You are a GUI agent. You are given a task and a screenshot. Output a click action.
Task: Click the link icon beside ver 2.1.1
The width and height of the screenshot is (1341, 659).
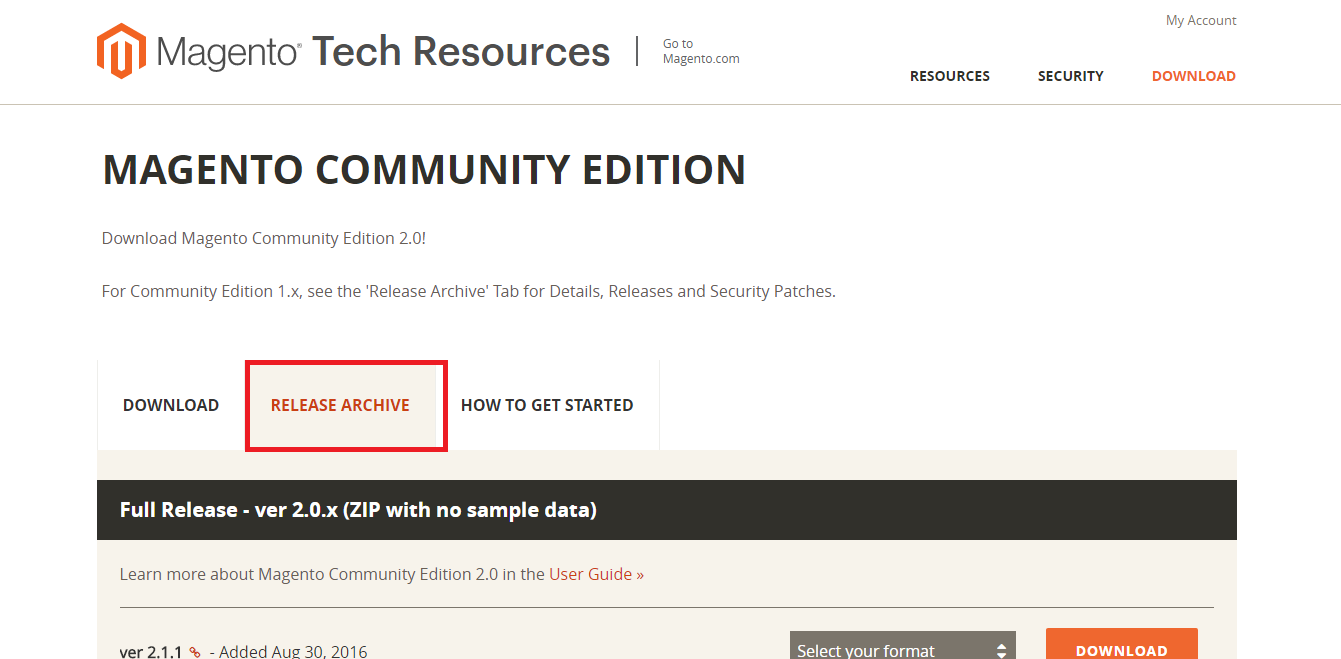click(x=195, y=653)
